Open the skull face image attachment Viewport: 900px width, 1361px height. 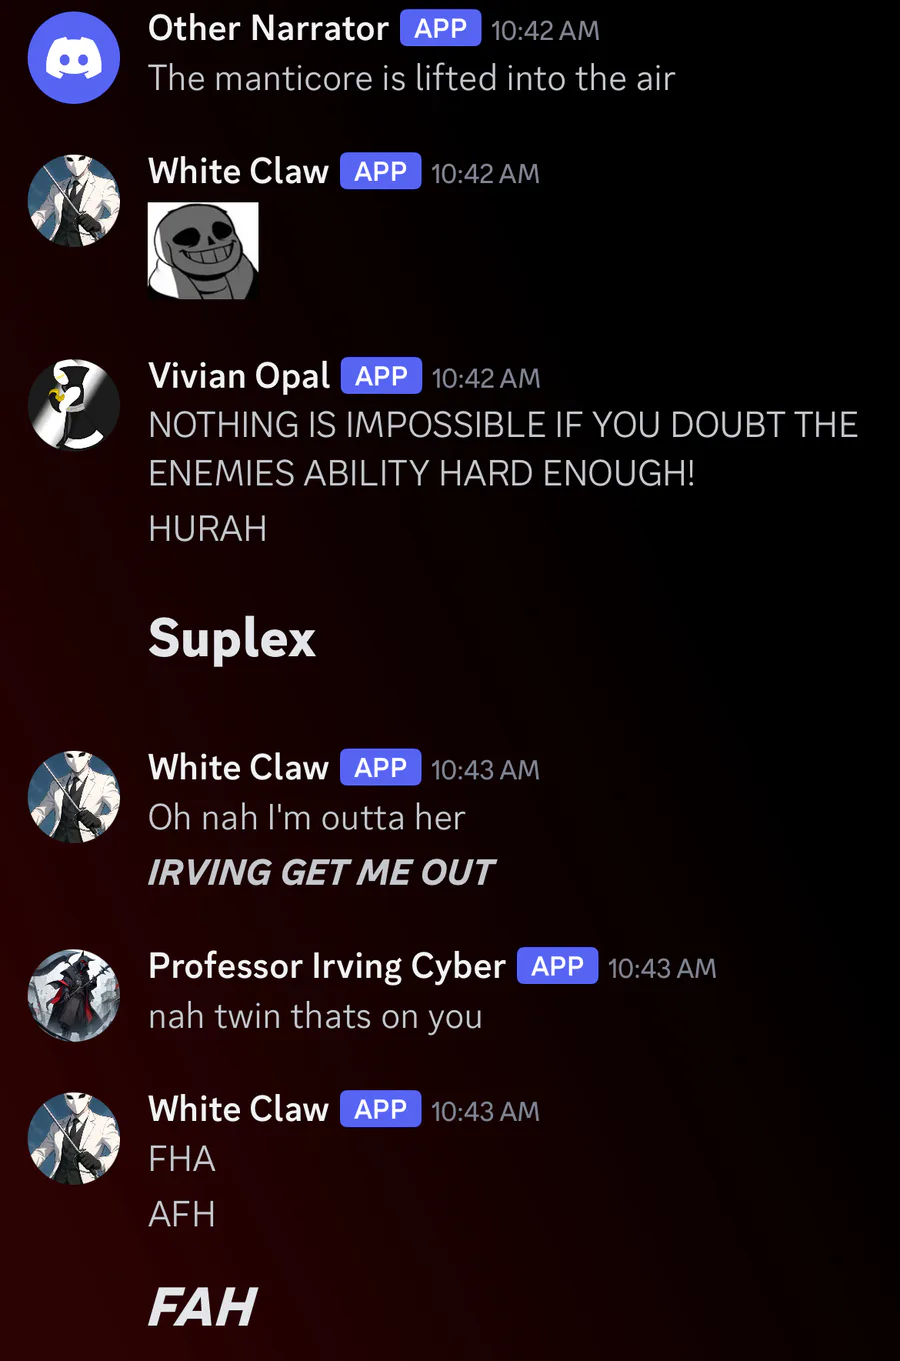pos(203,251)
